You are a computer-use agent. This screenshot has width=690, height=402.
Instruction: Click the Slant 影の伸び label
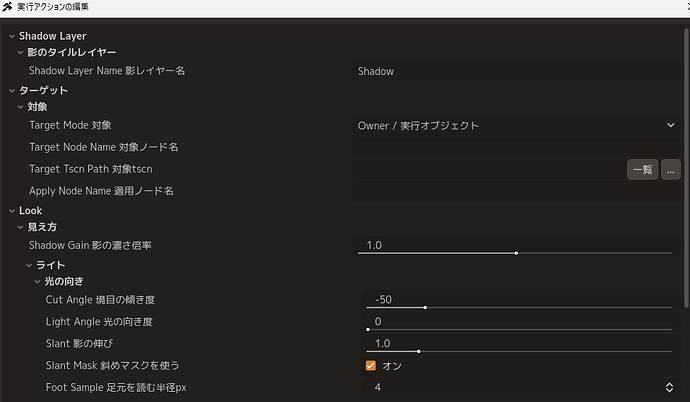click(79, 344)
